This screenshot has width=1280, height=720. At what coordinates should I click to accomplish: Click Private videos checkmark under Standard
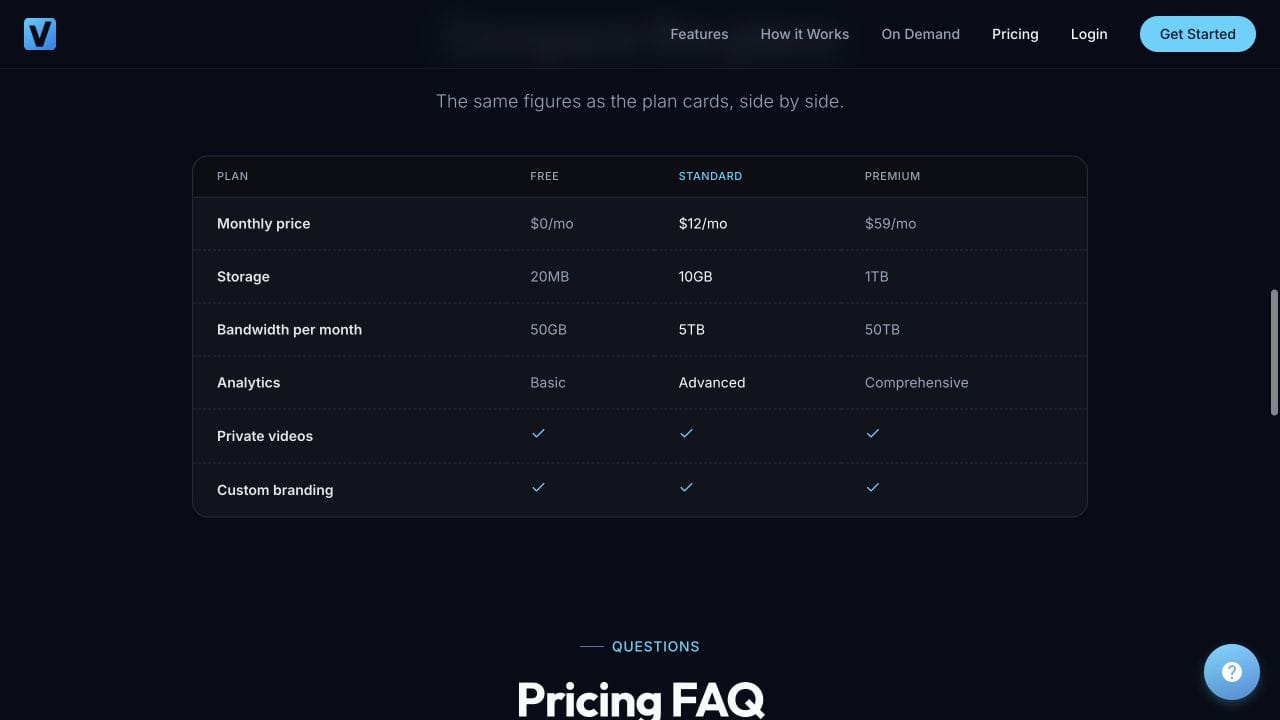click(686, 433)
